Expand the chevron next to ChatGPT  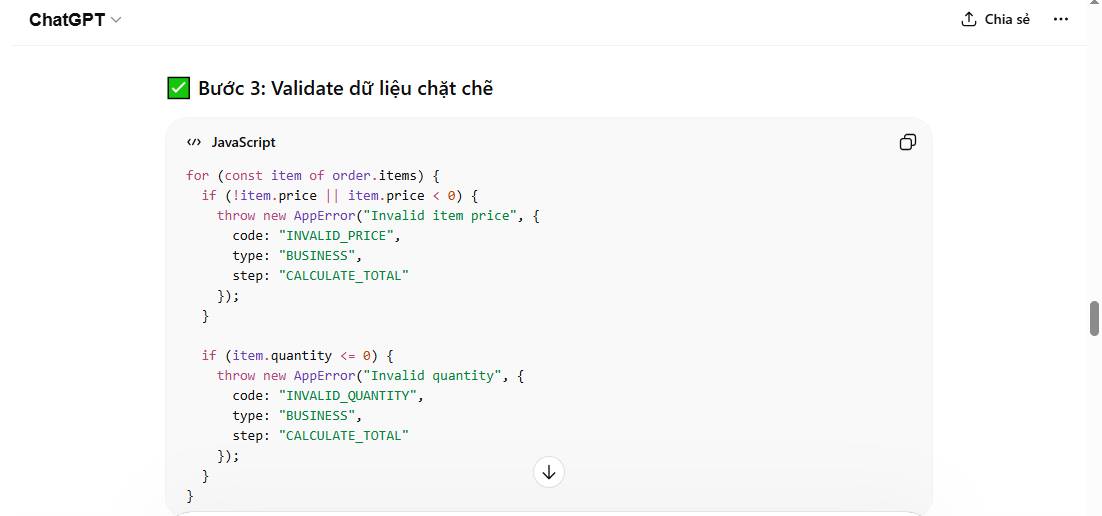pos(116,20)
